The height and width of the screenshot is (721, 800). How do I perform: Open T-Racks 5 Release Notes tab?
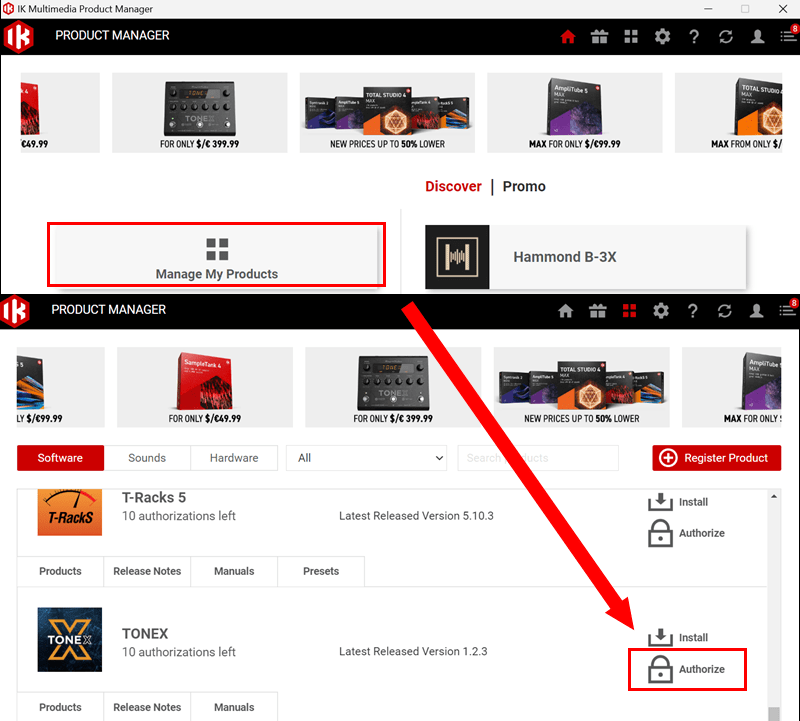point(147,571)
